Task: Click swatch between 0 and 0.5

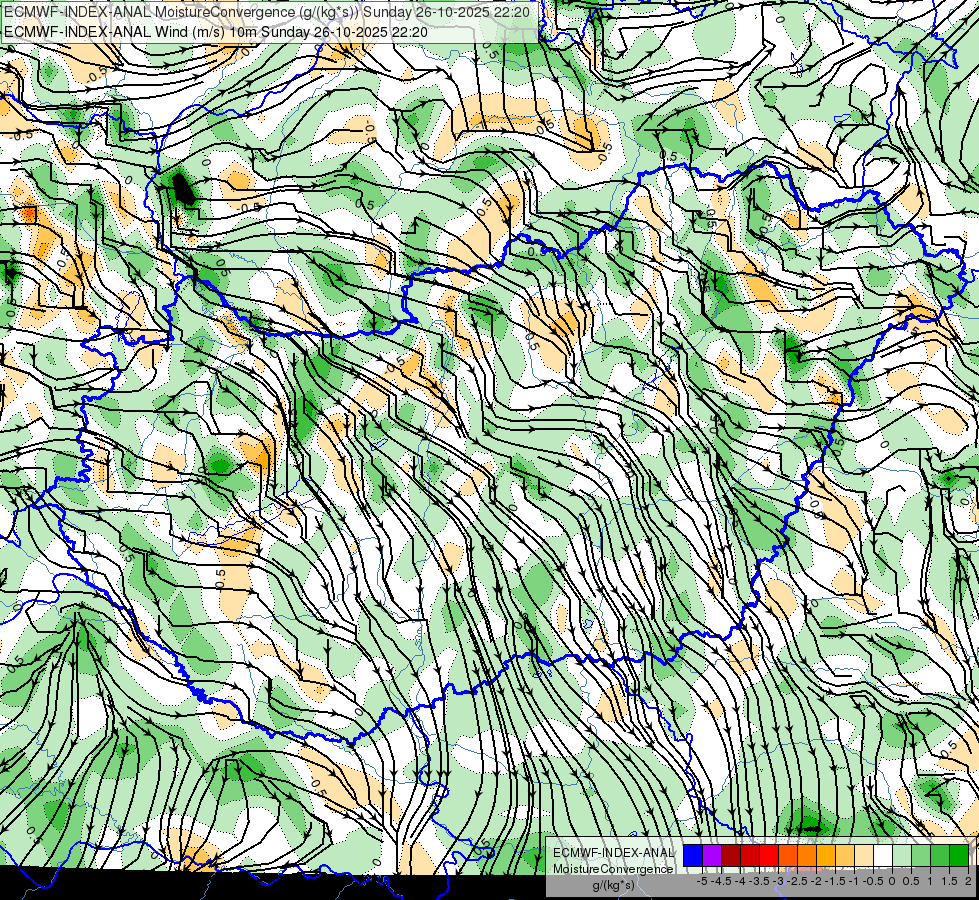Action: pyautogui.click(x=902, y=855)
